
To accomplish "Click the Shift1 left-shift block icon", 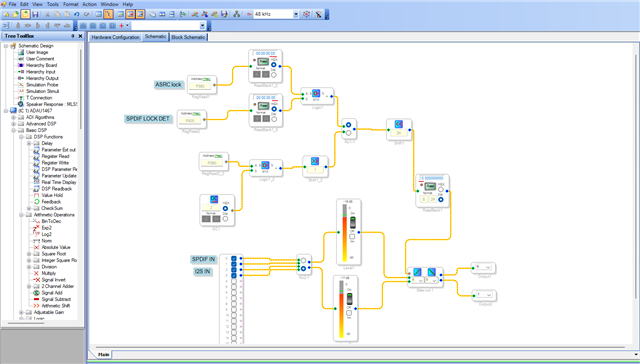I will [x=399, y=124].
